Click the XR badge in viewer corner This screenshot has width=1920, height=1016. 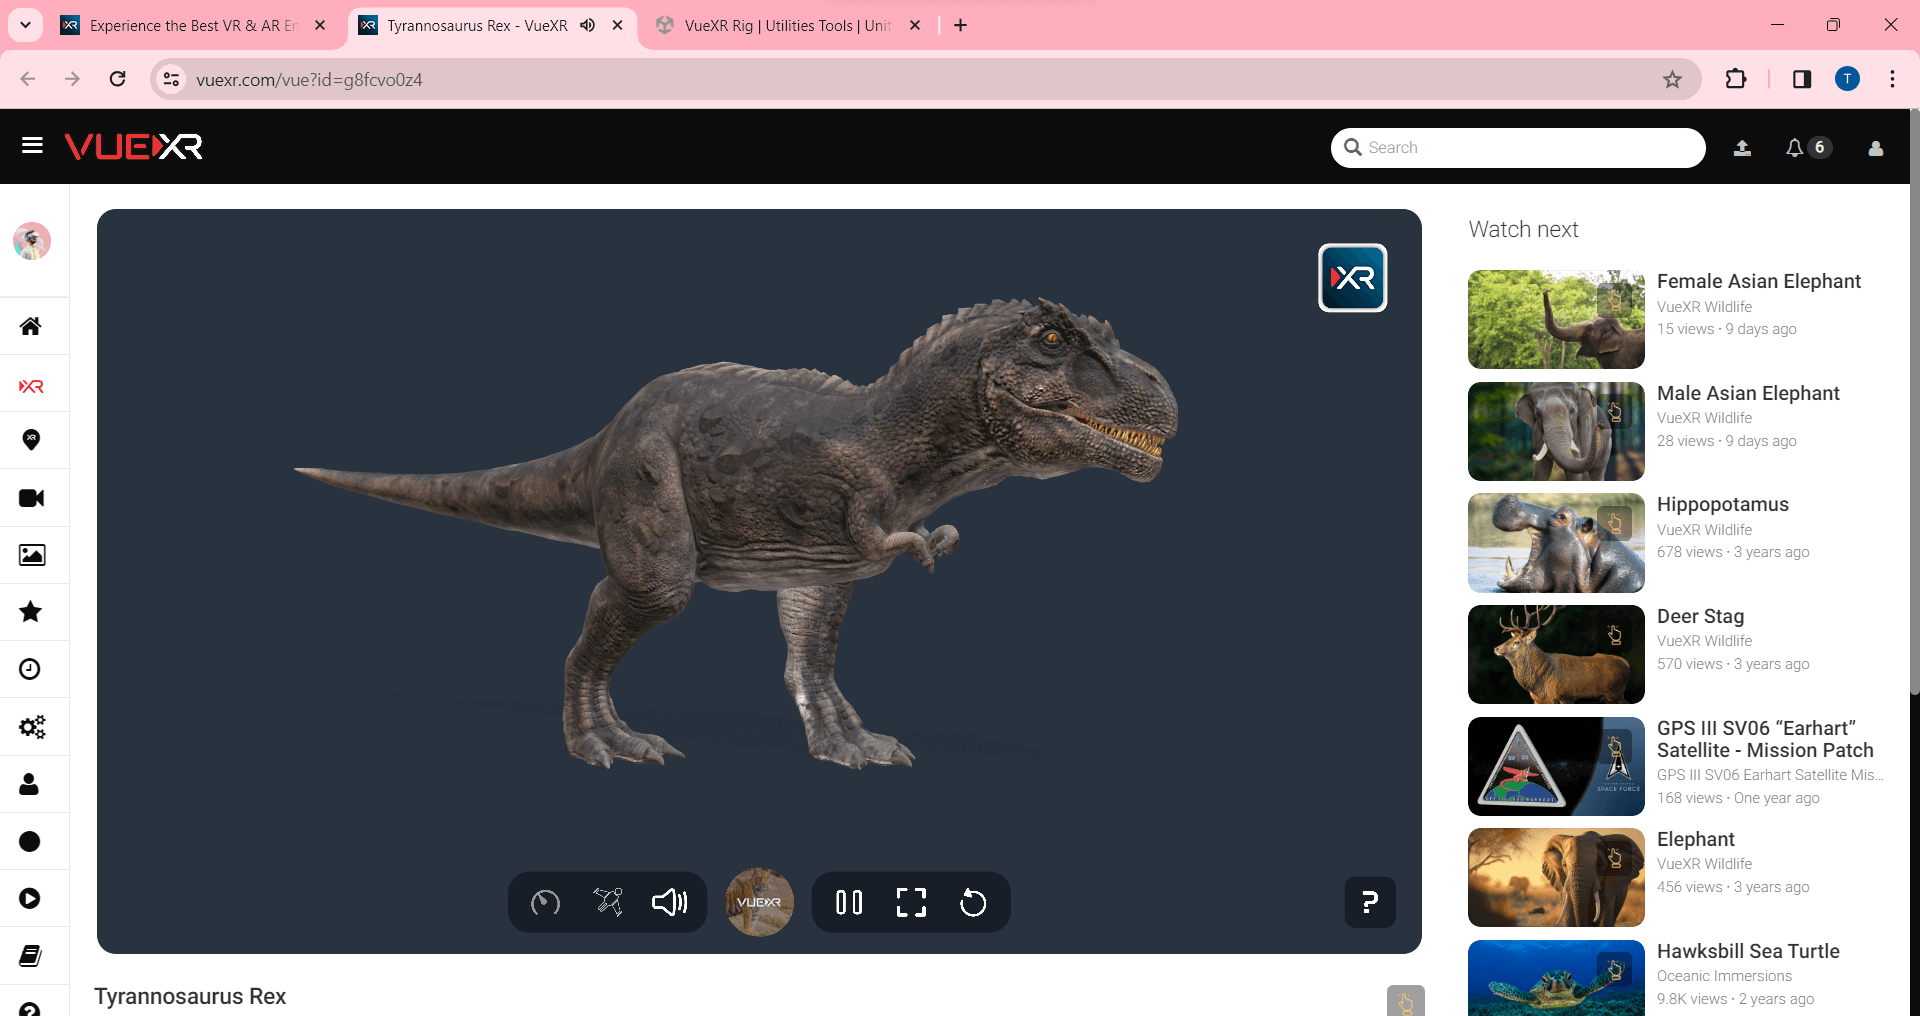[x=1353, y=278]
